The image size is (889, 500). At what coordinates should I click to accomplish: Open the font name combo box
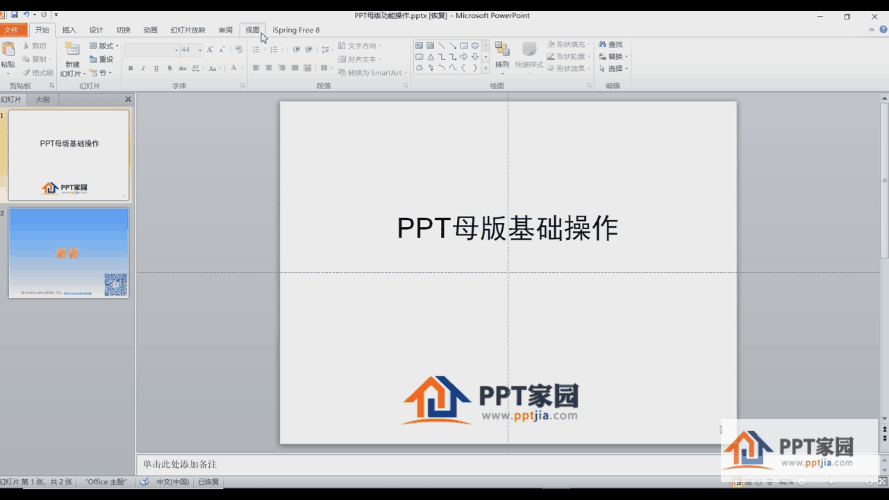click(x=151, y=50)
